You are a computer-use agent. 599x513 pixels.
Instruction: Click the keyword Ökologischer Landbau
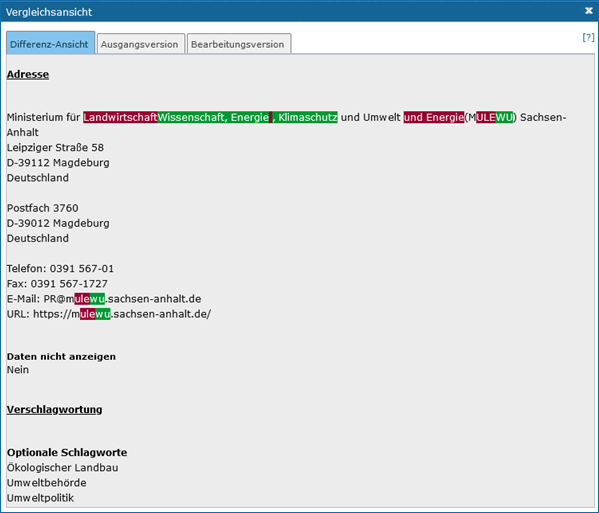point(63,468)
